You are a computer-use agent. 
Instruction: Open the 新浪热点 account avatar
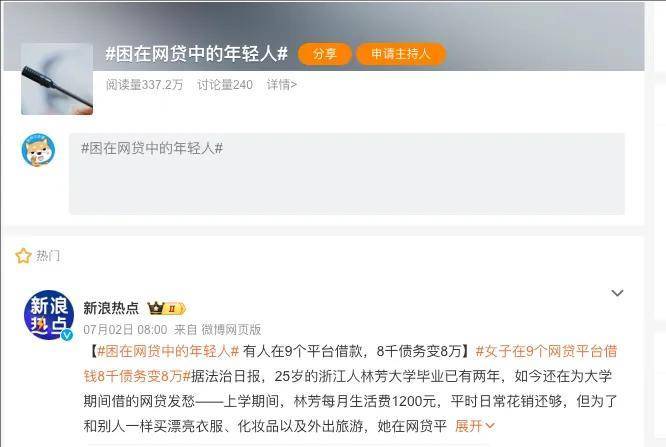(49, 314)
